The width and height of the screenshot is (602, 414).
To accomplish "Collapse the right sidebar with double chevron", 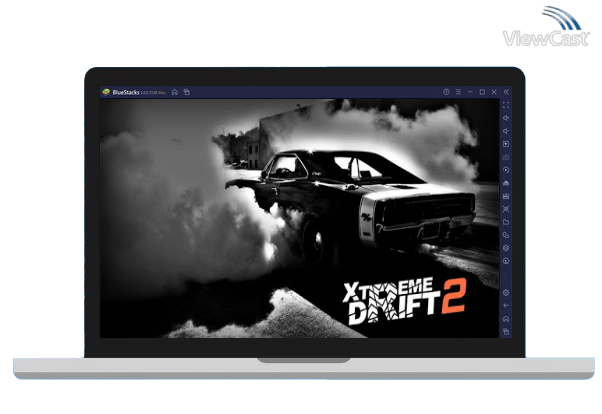I will coord(506,92).
